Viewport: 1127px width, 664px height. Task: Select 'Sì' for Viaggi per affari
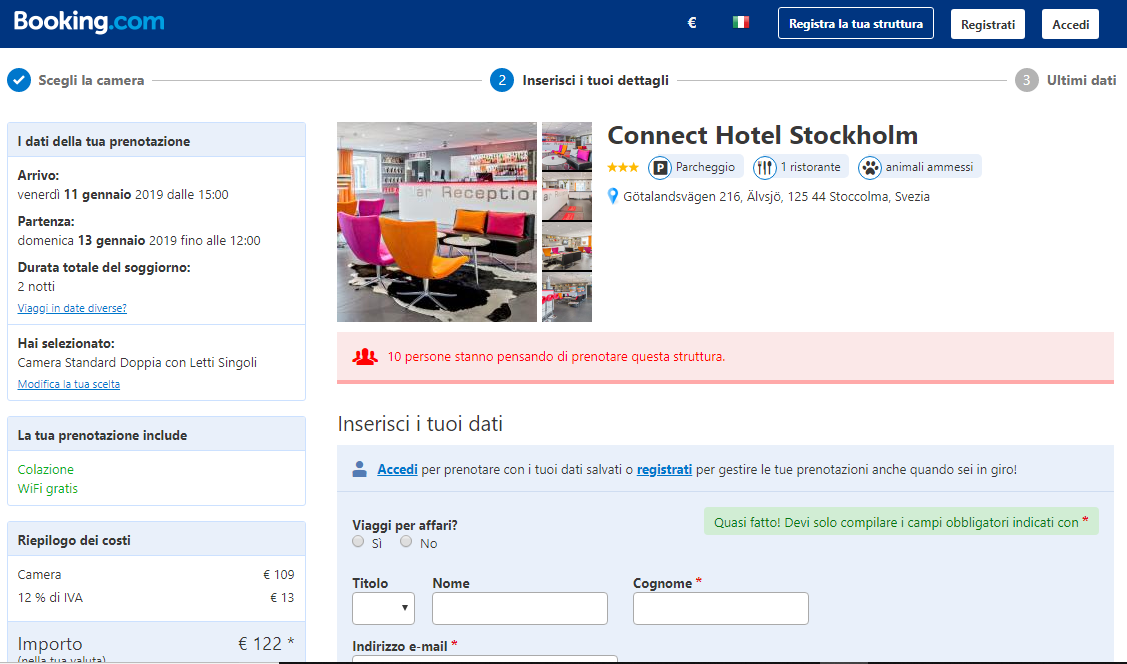(x=358, y=542)
